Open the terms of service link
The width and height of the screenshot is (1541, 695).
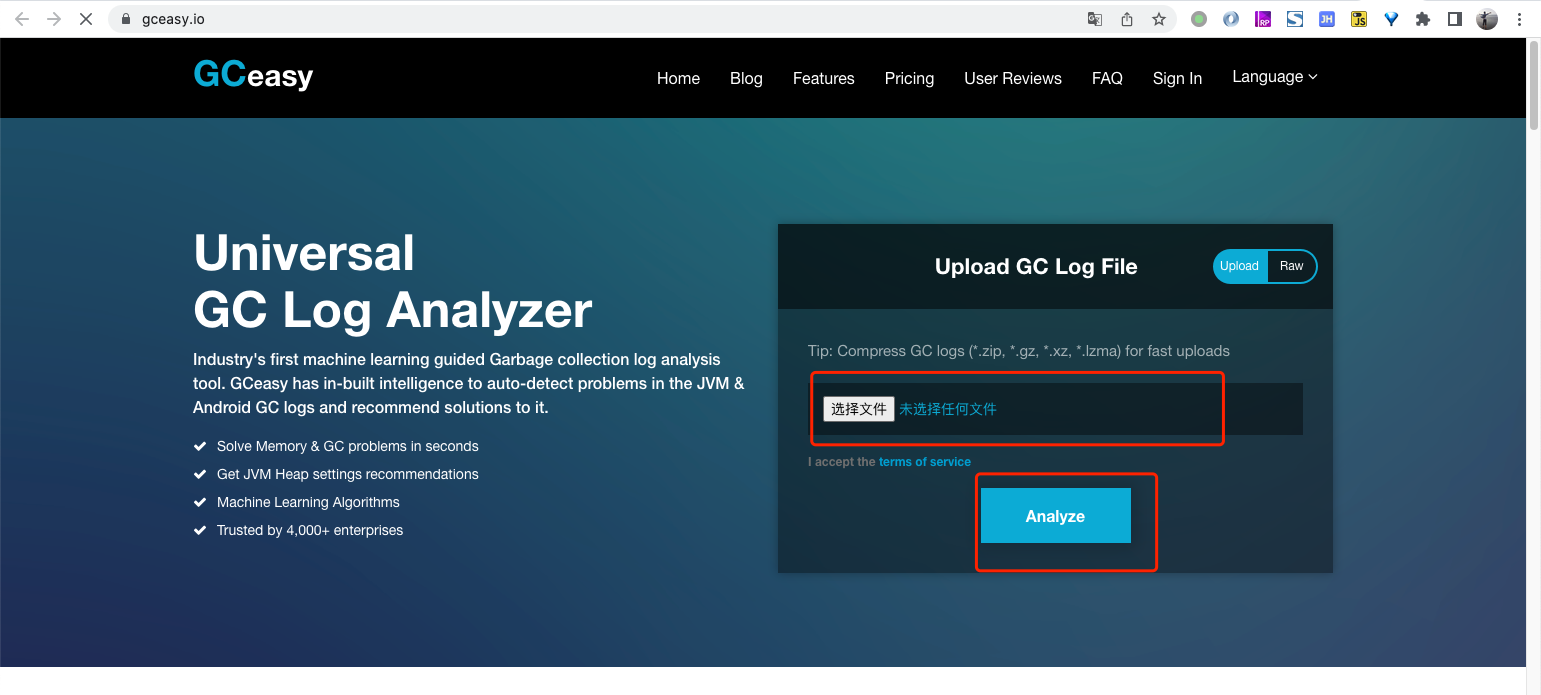pyautogui.click(x=925, y=462)
